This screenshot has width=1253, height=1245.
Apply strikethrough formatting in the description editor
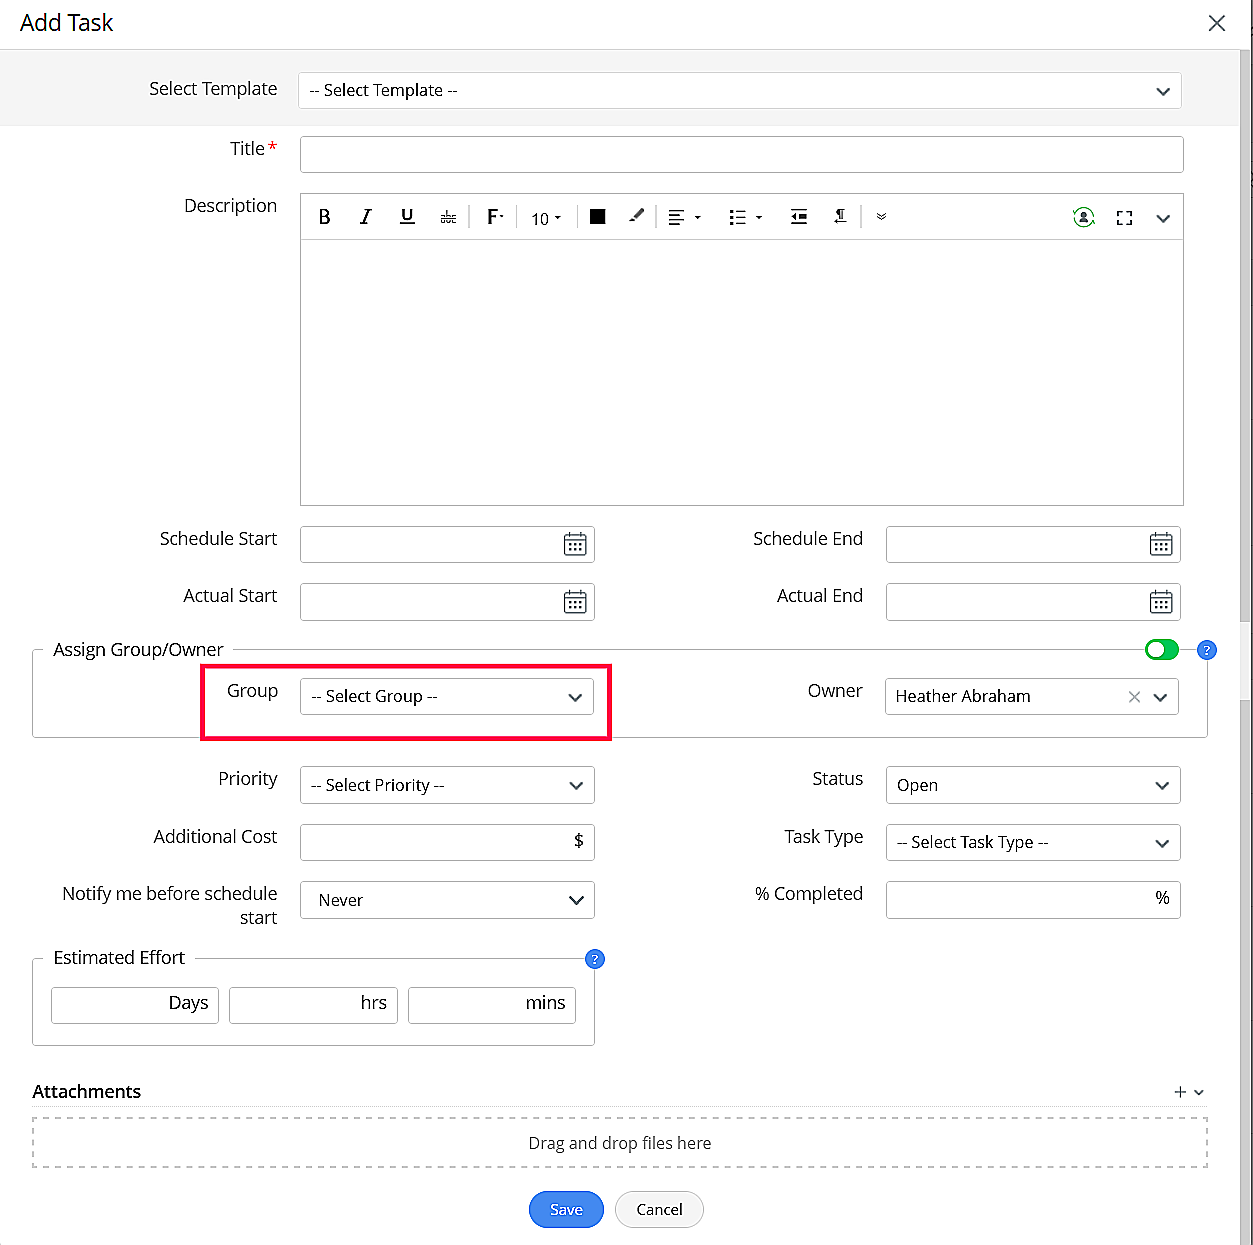coord(447,216)
